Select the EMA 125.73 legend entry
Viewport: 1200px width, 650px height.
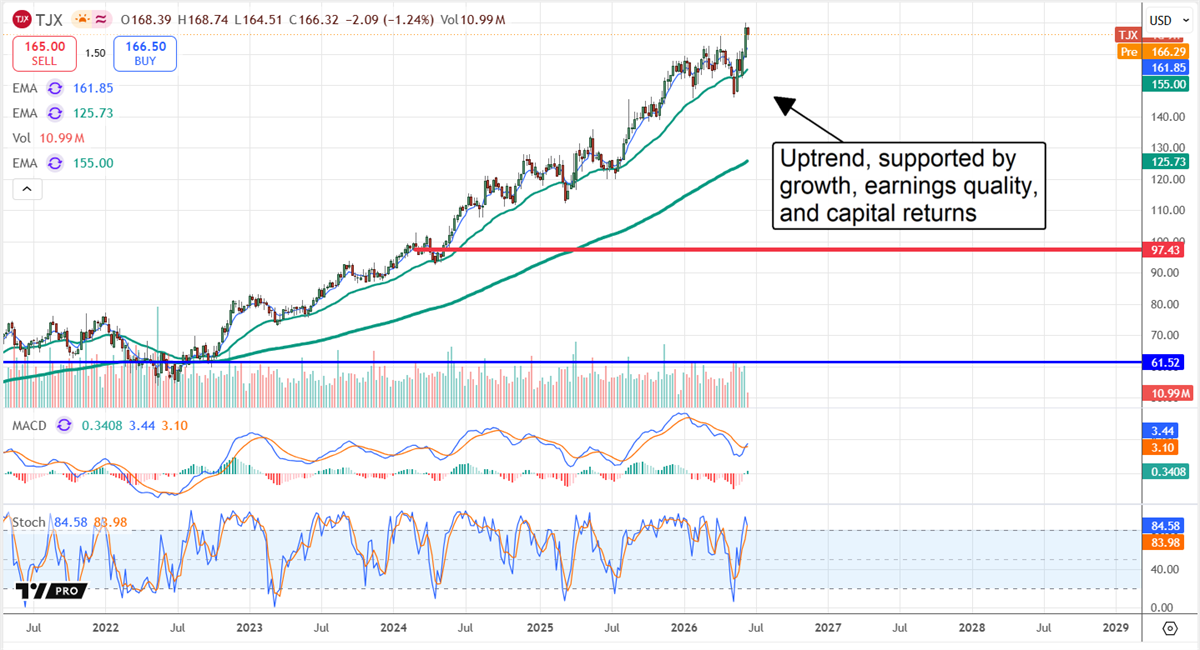pos(62,113)
